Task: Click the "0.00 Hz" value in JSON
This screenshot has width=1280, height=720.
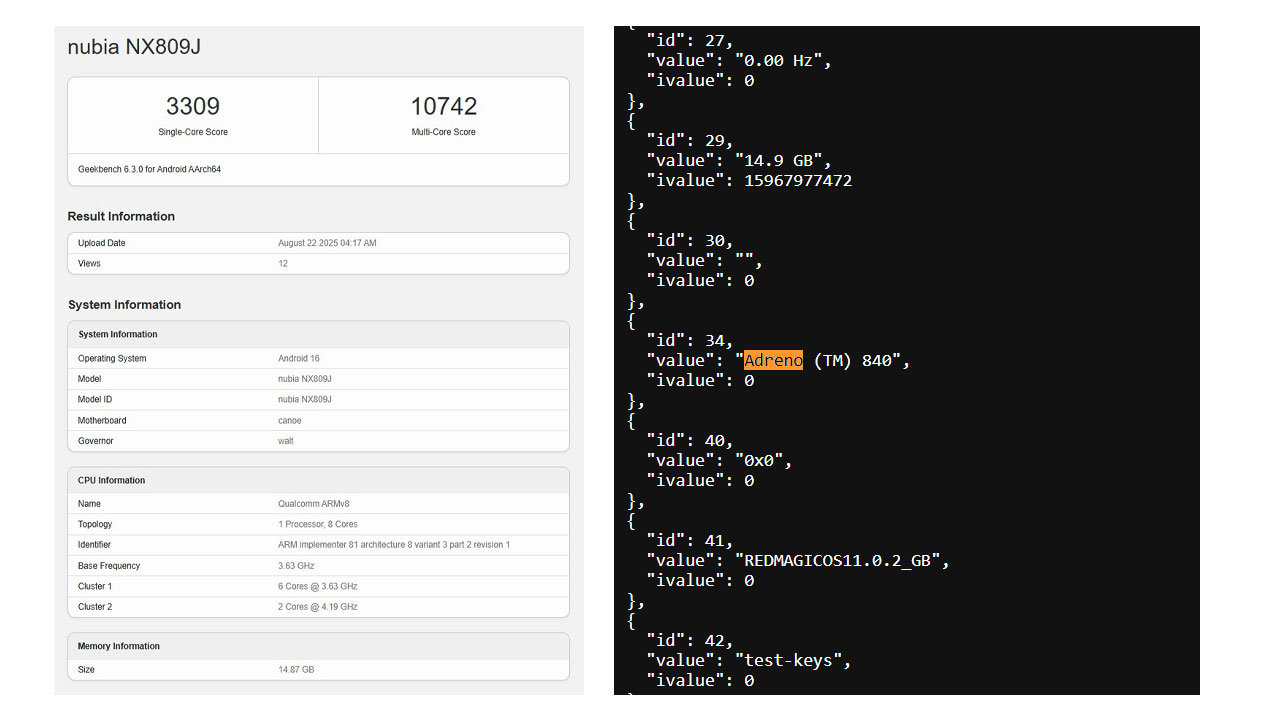Action: point(778,60)
